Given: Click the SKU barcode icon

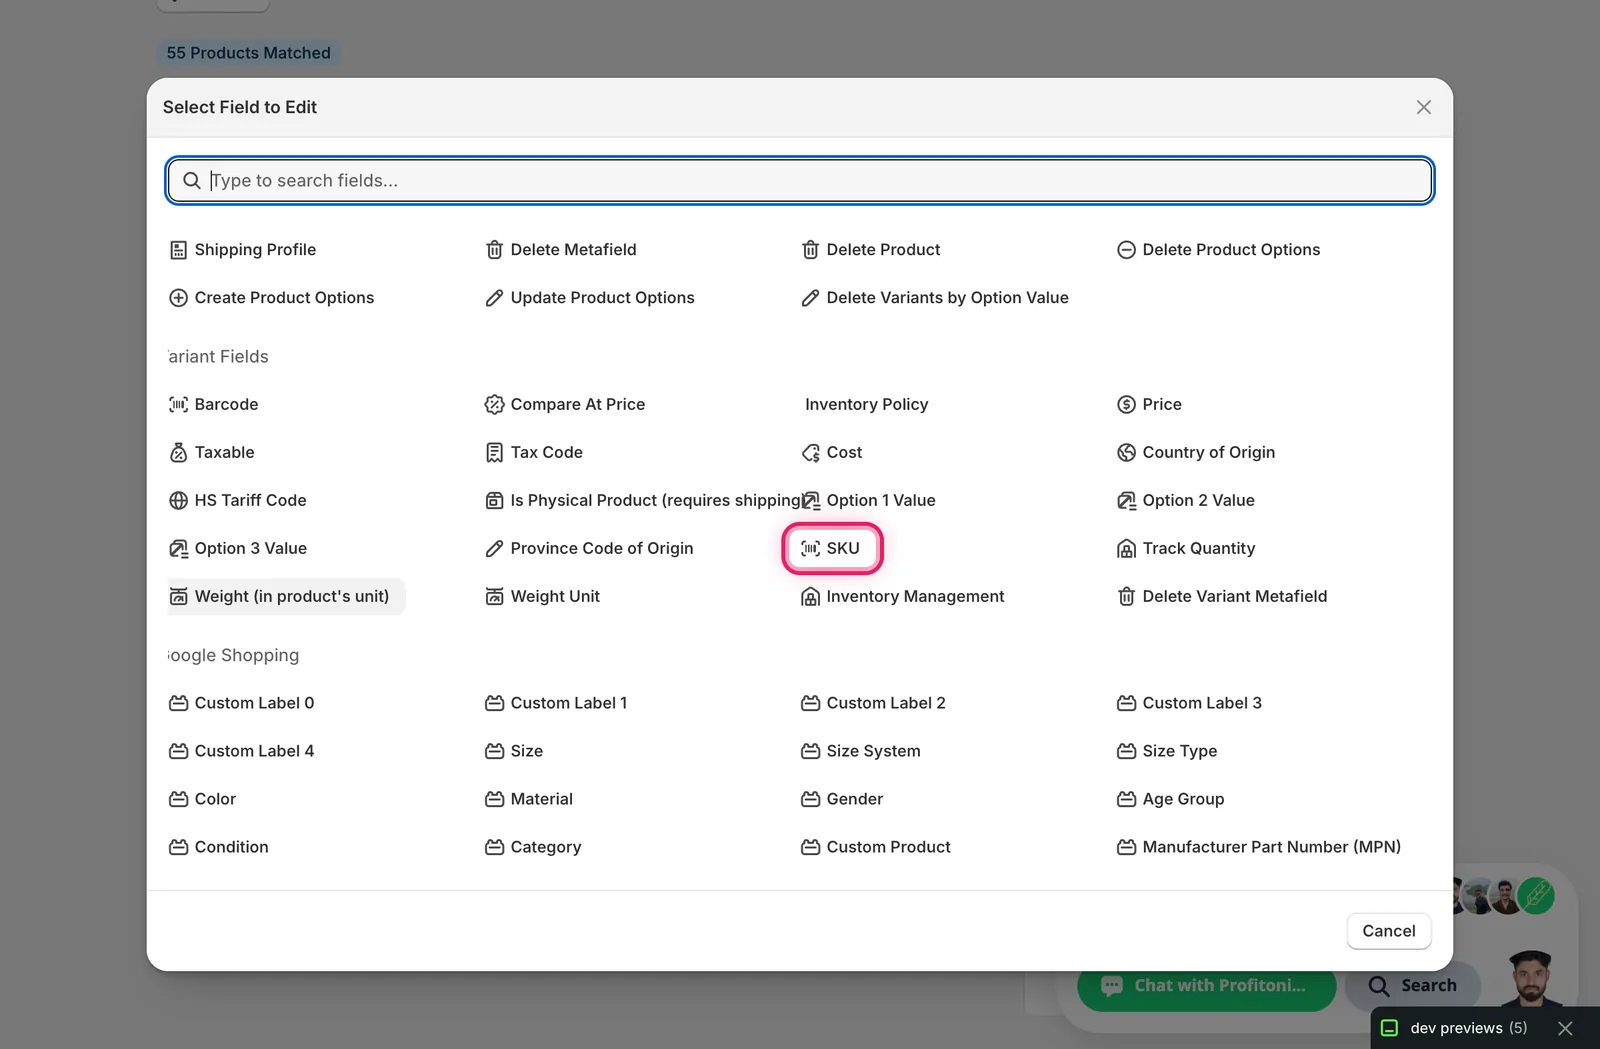Looking at the screenshot, I should click(810, 548).
